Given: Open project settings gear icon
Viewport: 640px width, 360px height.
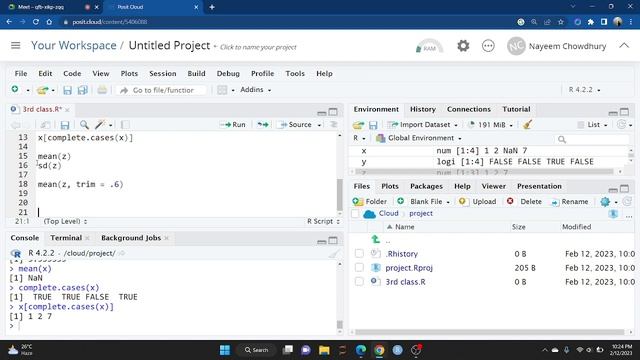Looking at the screenshot, I should (x=463, y=46).
